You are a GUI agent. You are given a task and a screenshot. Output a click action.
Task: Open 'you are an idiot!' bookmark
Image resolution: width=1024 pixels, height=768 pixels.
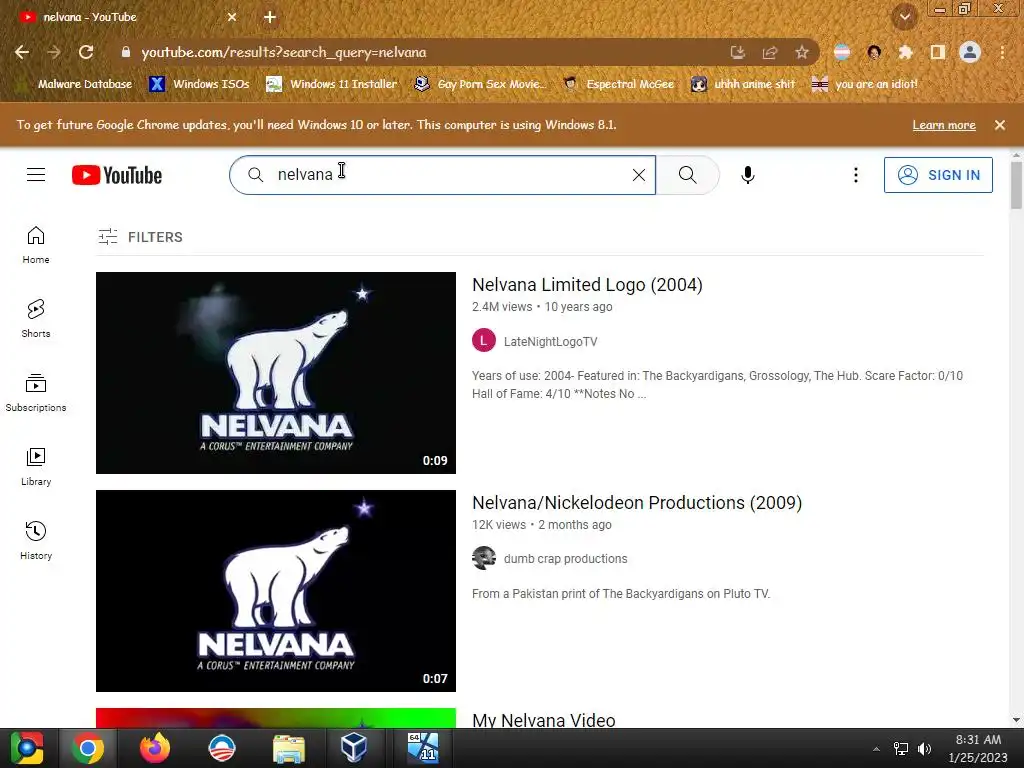click(x=864, y=84)
